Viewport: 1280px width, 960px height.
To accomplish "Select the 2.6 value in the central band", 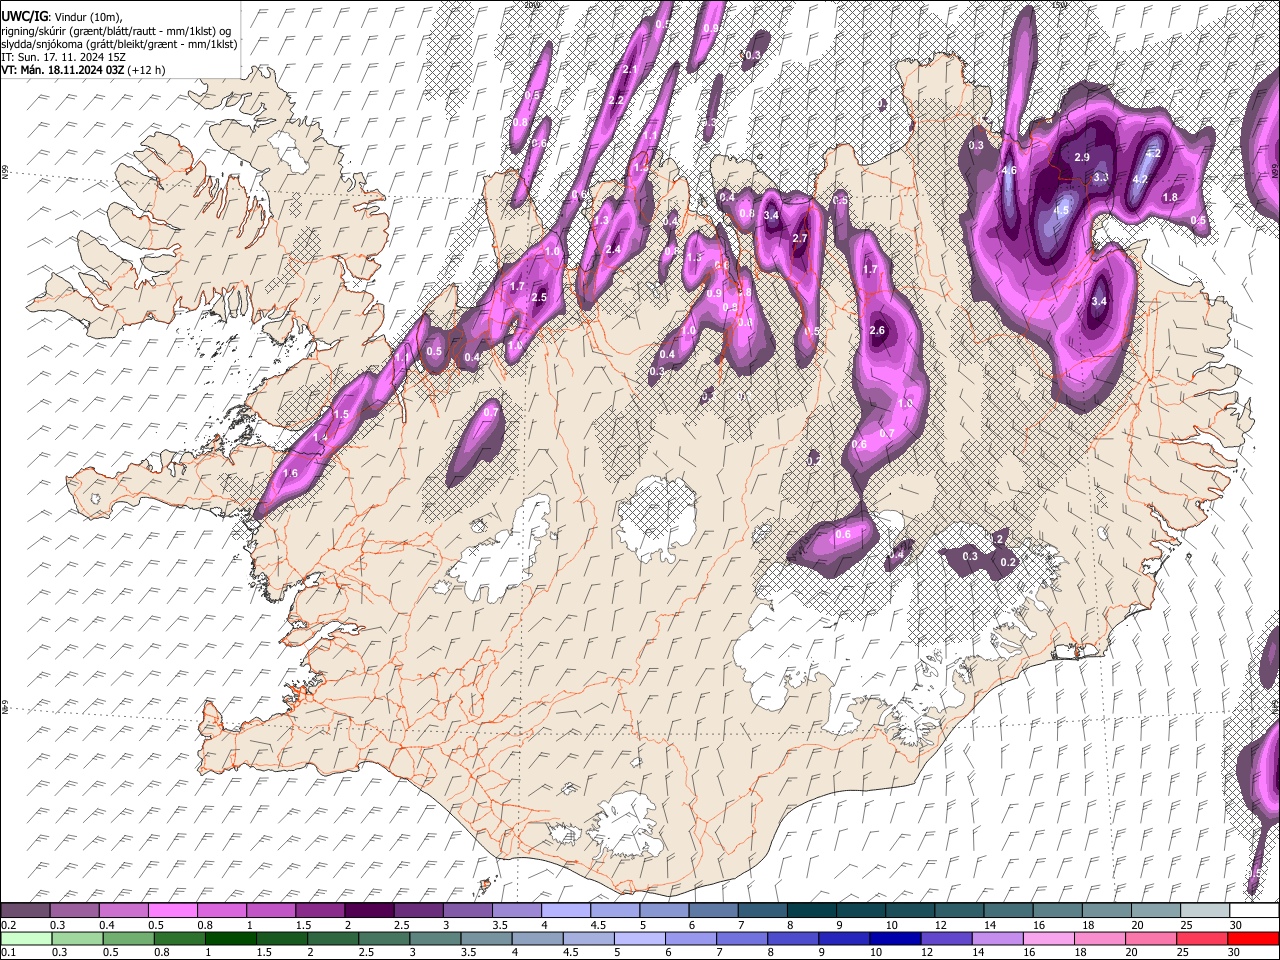I will pyautogui.click(x=878, y=331).
